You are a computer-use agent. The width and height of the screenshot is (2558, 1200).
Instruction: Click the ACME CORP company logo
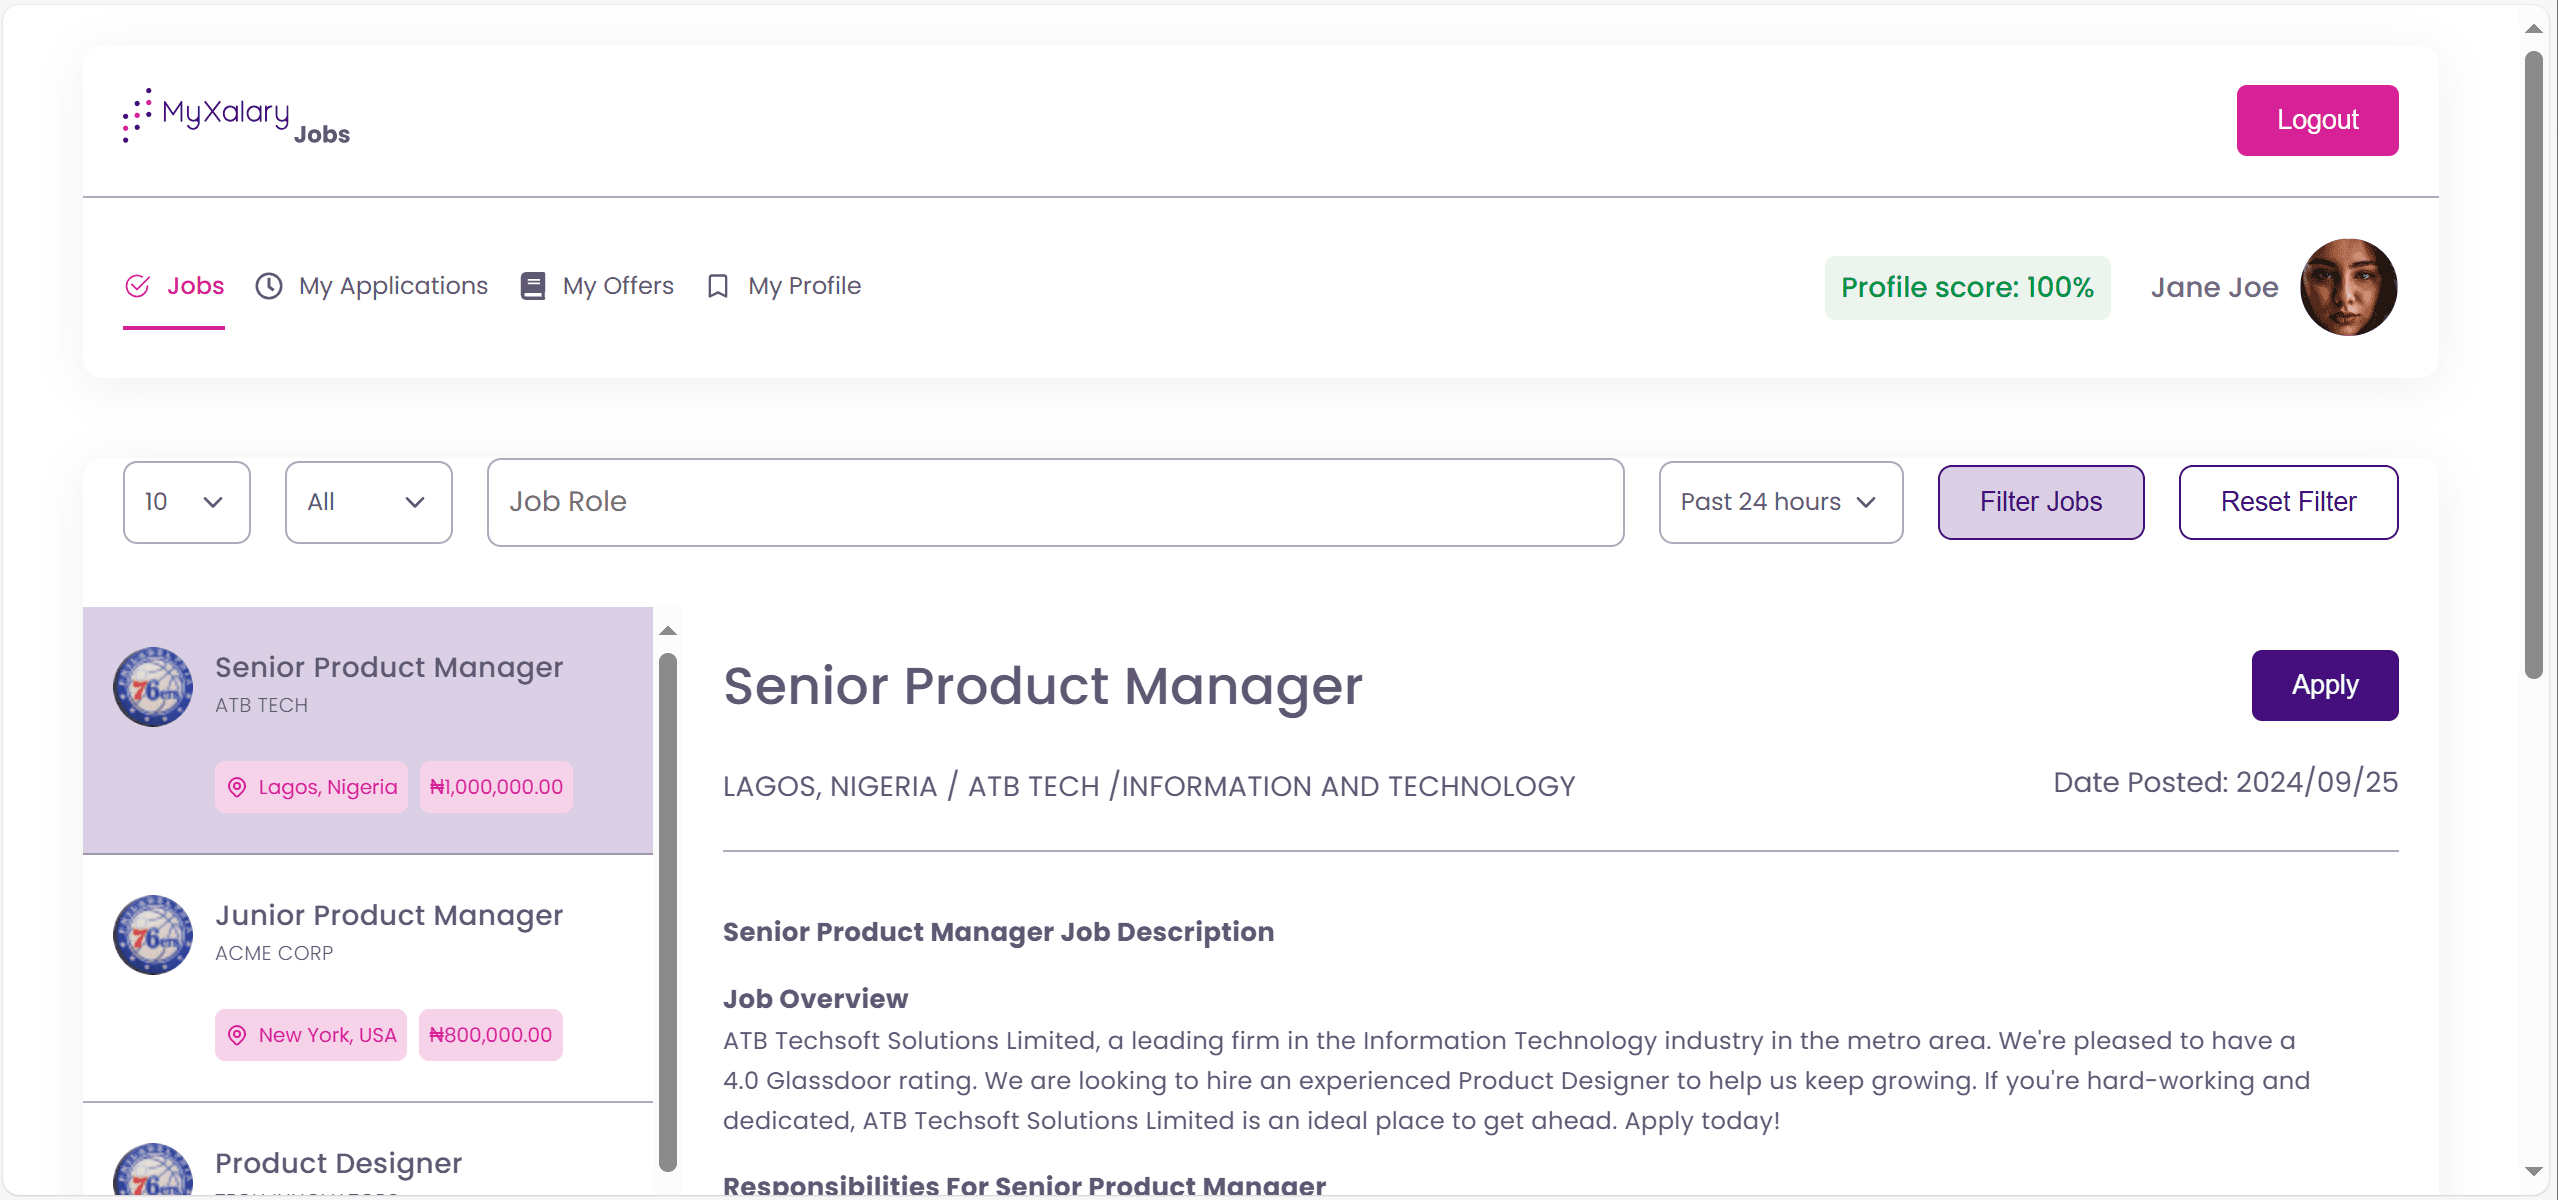click(x=153, y=935)
